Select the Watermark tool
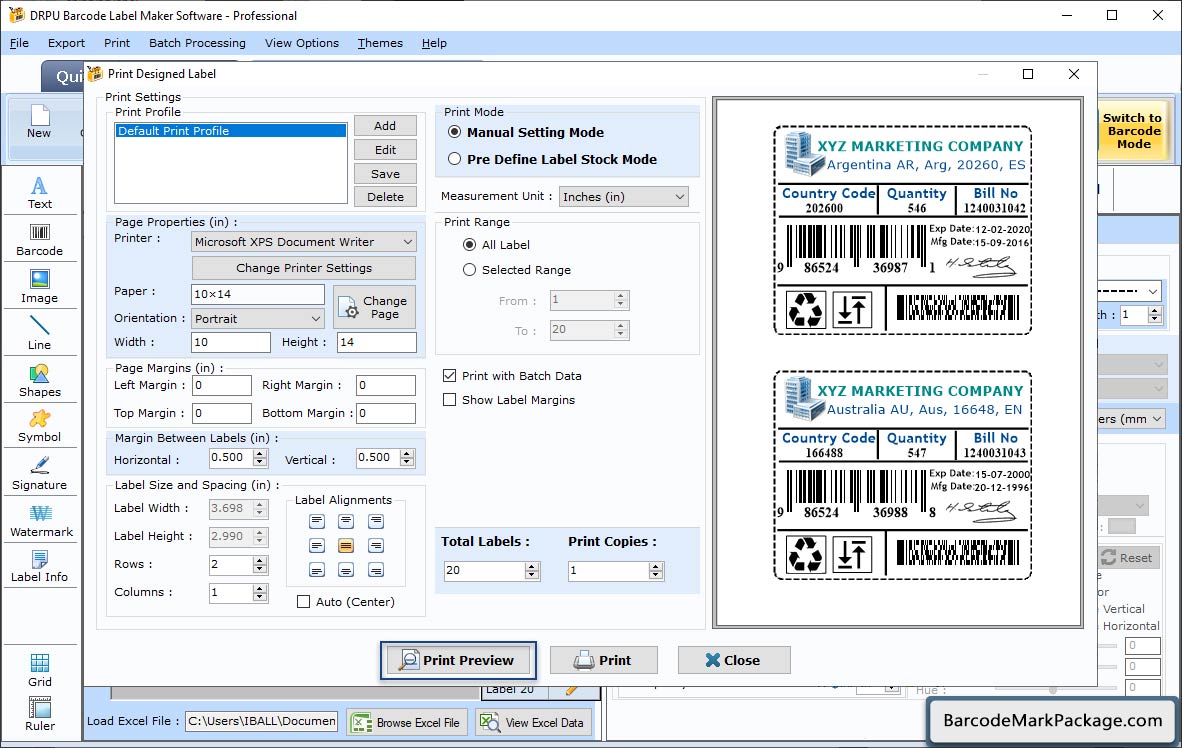The height and width of the screenshot is (748, 1182). [41, 520]
